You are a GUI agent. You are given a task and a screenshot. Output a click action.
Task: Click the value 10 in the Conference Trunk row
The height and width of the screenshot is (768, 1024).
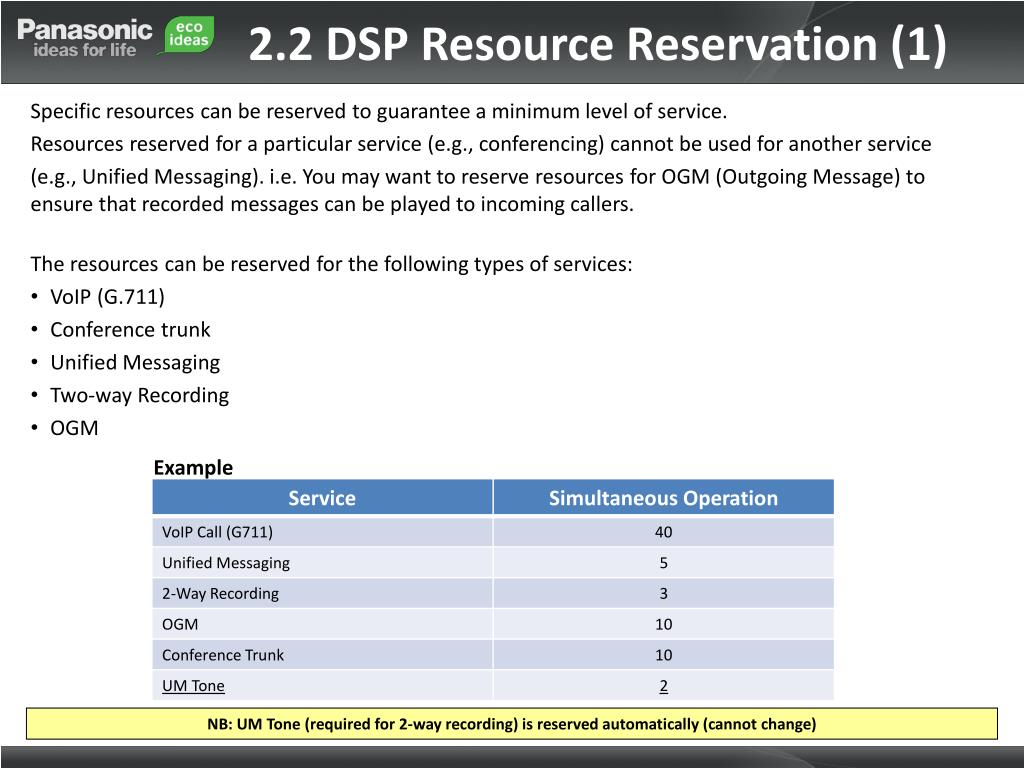[x=664, y=654]
